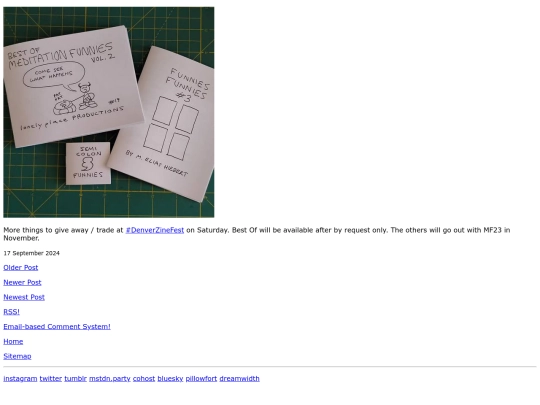Open the dreamwidth link
Screen dimensions: 540x405
(239, 379)
